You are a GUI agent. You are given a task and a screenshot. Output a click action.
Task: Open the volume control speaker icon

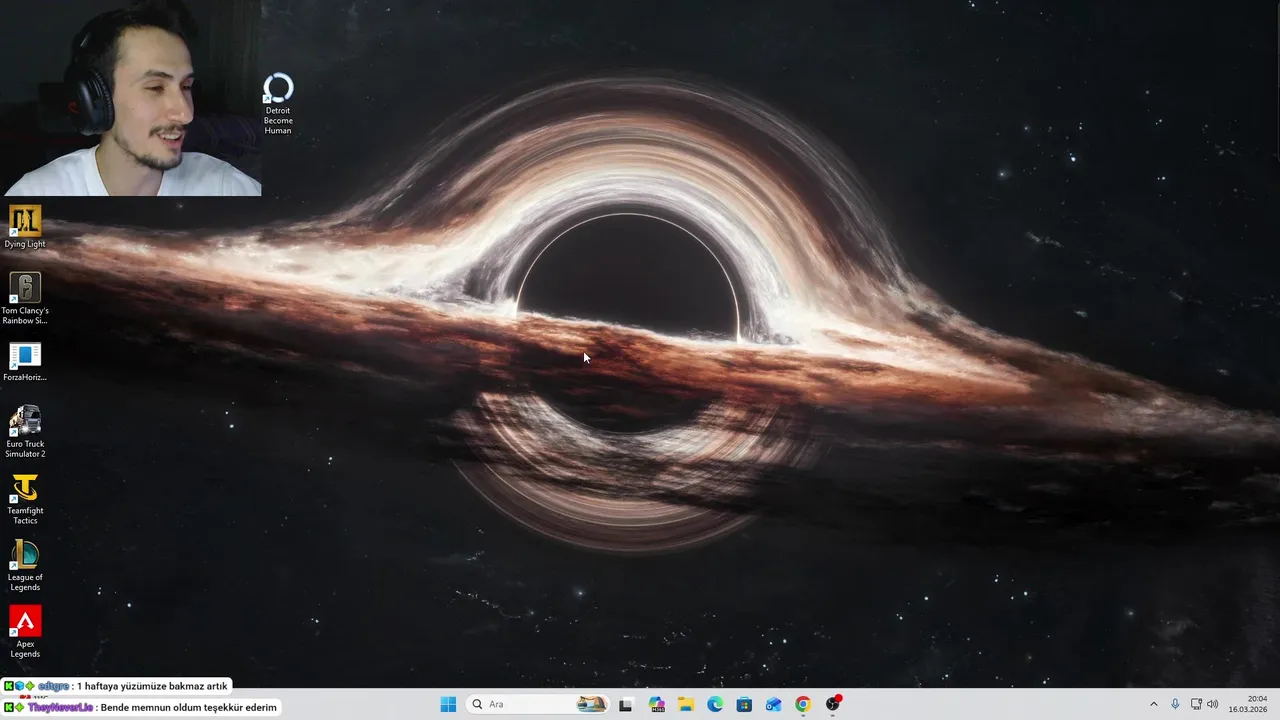tap(1213, 704)
